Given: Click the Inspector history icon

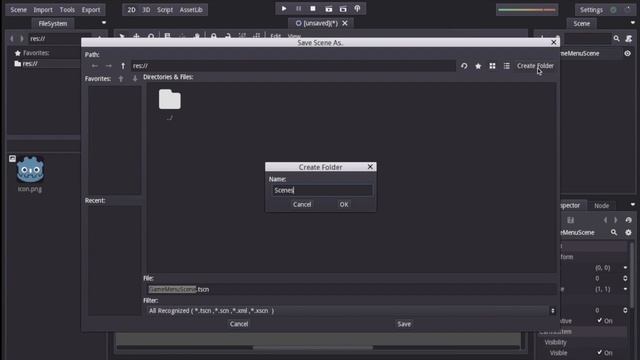Looking at the screenshot, I should 629,220.
